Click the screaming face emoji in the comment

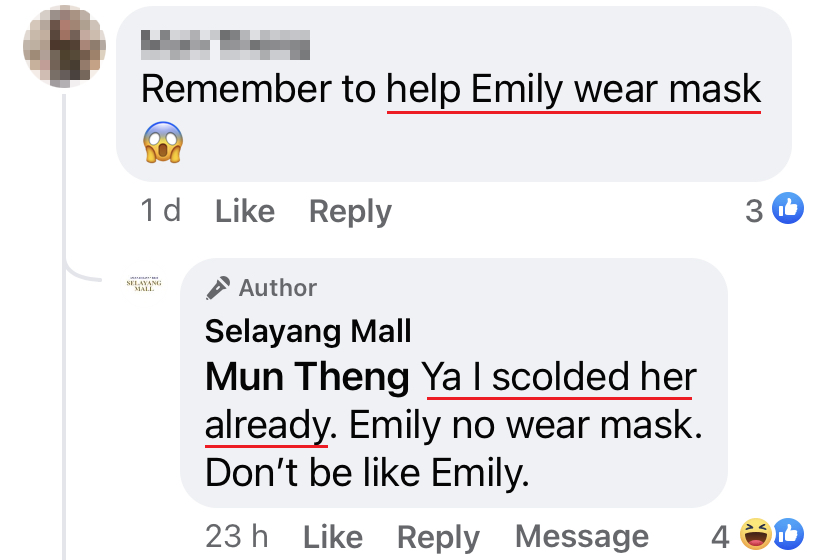tap(163, 142)
